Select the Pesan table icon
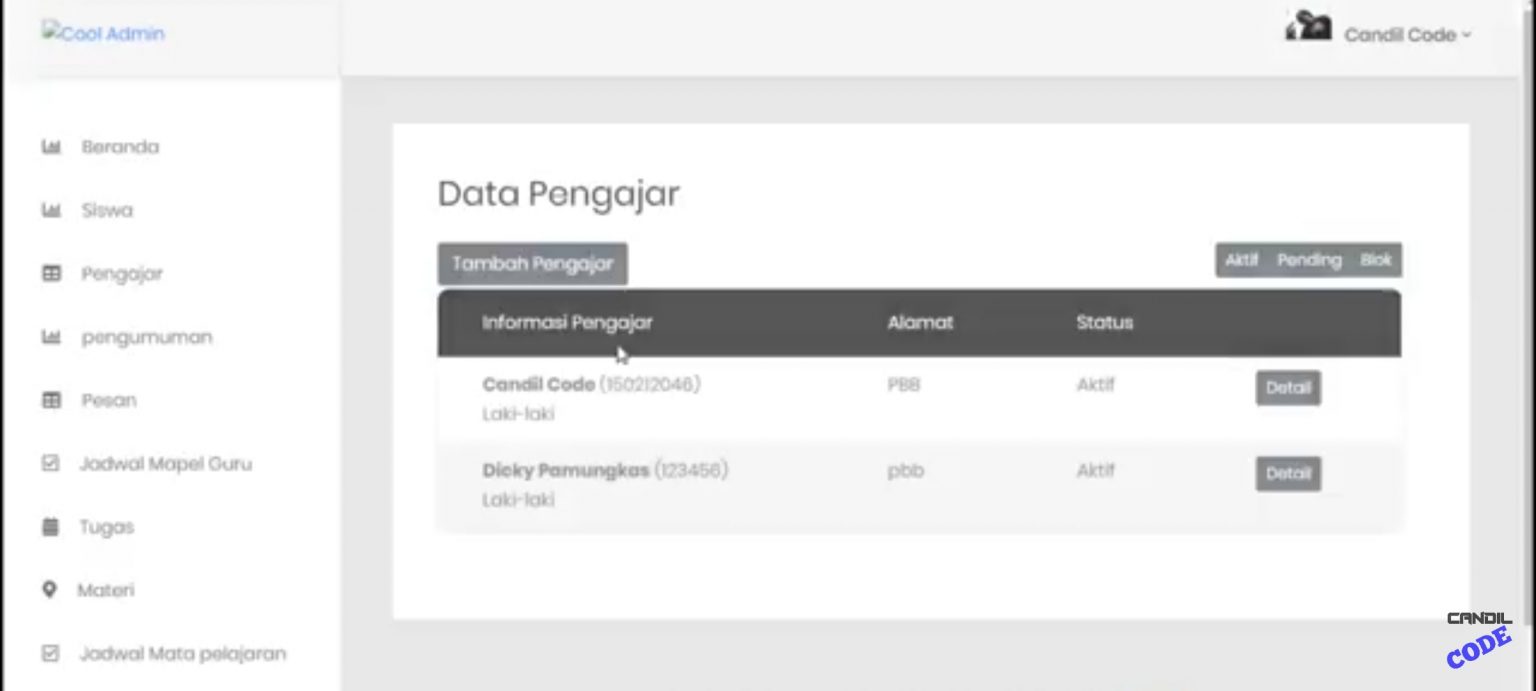Viewport: 1536px width, 691px height. (x=50, y=400)
